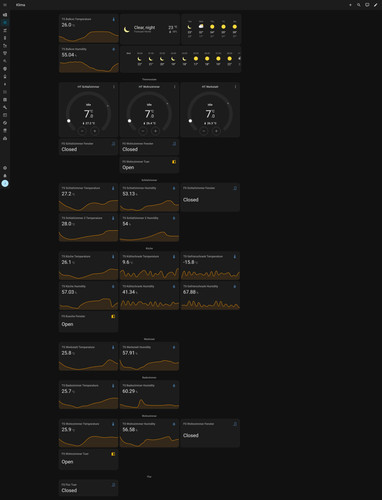This screenshot has width=382, height=500.
Task: Open the Overview dashboard in sidebar
Action: (5, 15)
